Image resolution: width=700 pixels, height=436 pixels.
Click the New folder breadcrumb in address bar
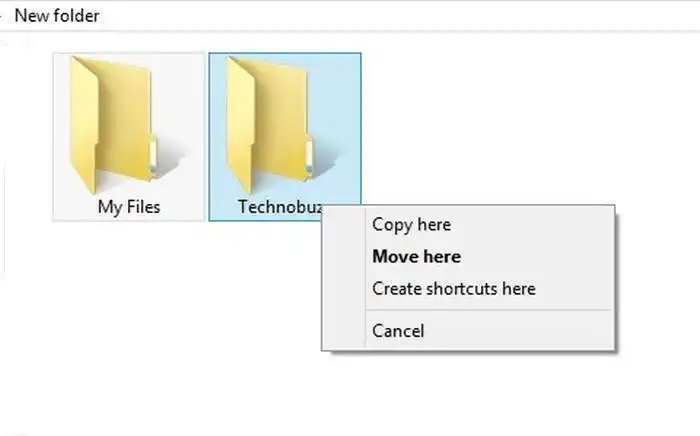[56, 16]
